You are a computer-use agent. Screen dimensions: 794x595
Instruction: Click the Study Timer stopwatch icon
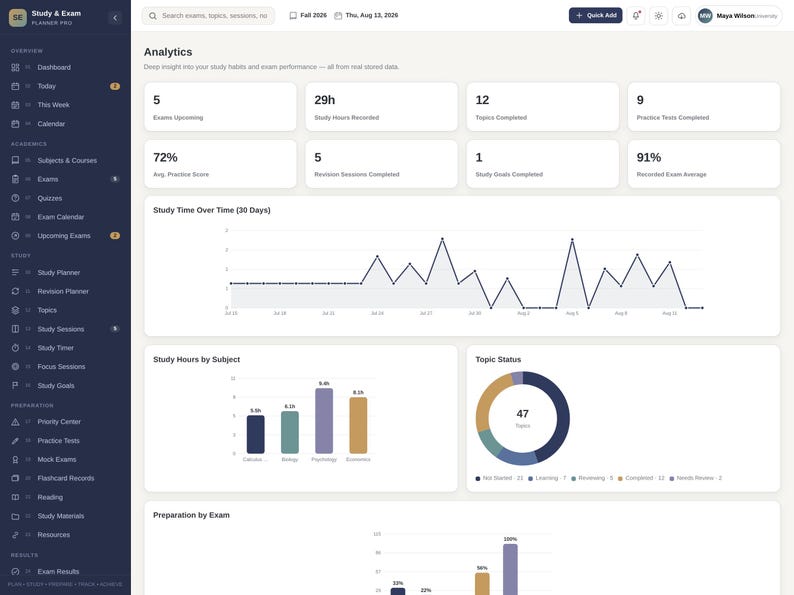pyautogui.click(x=15, y=348)
